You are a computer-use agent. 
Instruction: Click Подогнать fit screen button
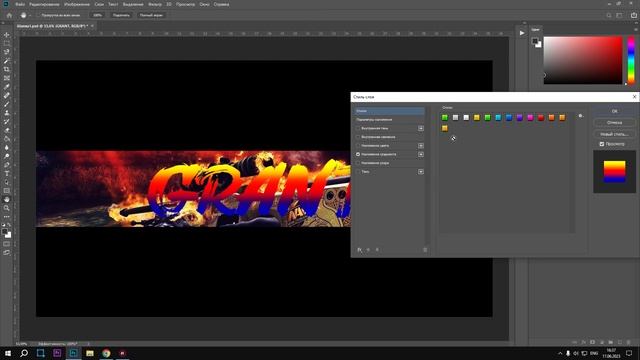121,15
